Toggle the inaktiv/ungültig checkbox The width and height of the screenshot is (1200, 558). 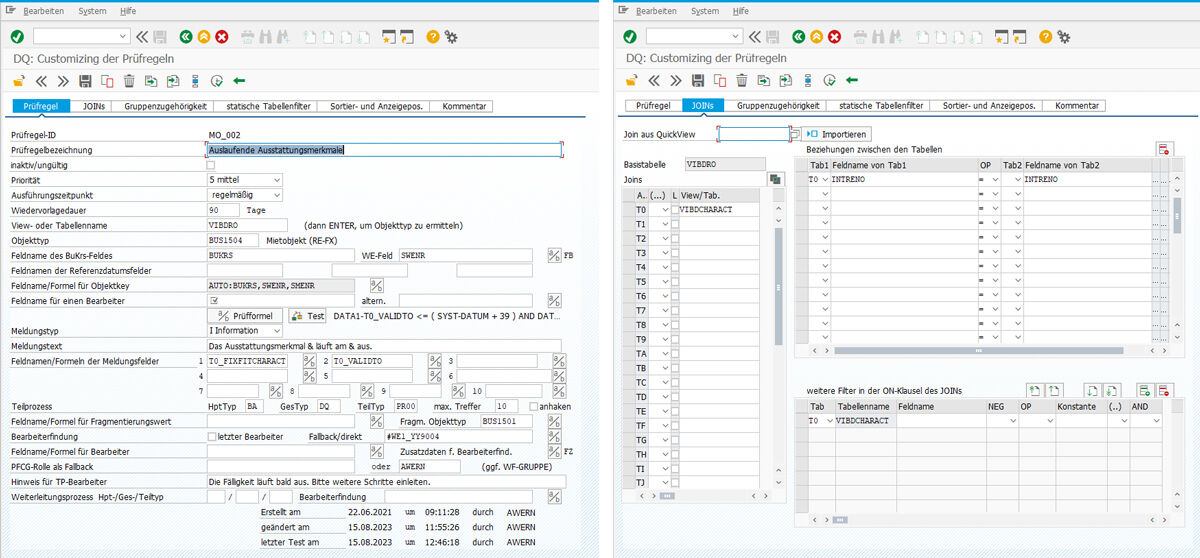(211, 165)
